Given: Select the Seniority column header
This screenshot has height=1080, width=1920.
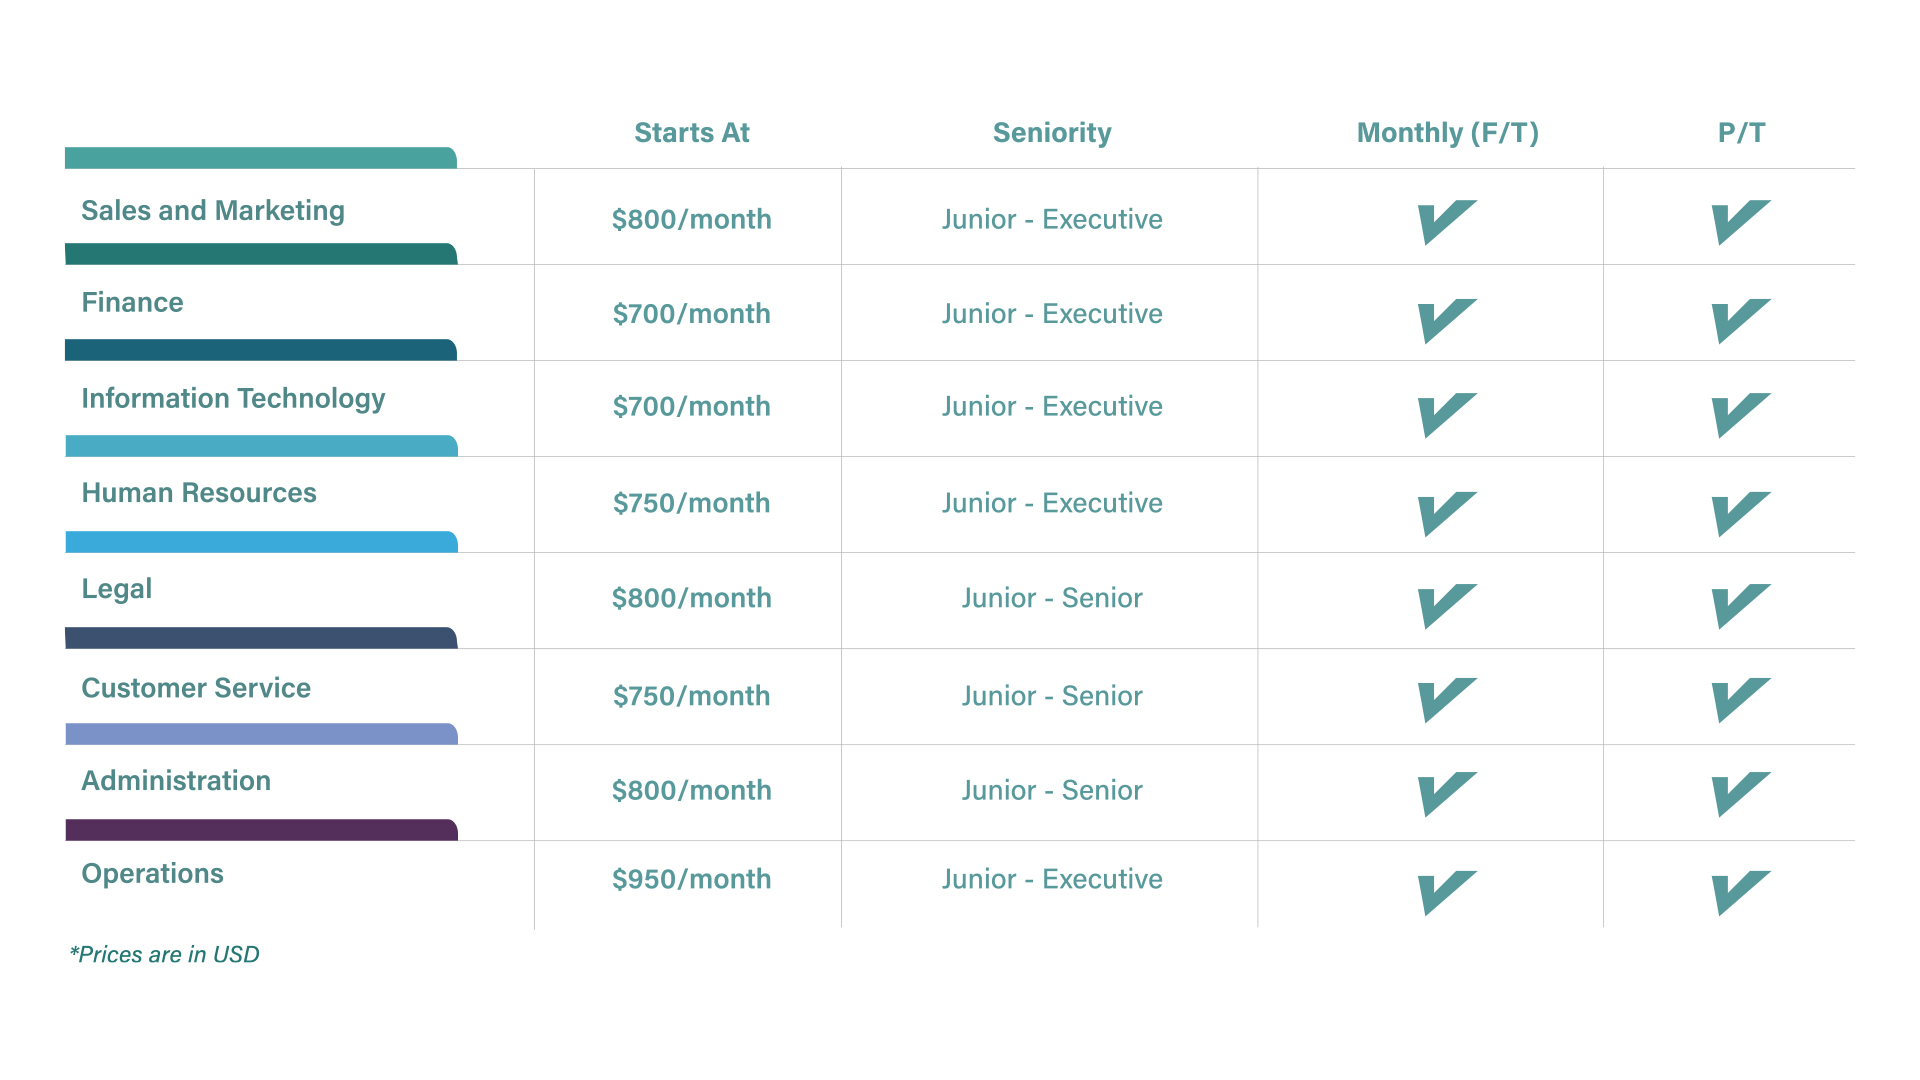Looking at the screenshot, I should (x=1052, y=133).
